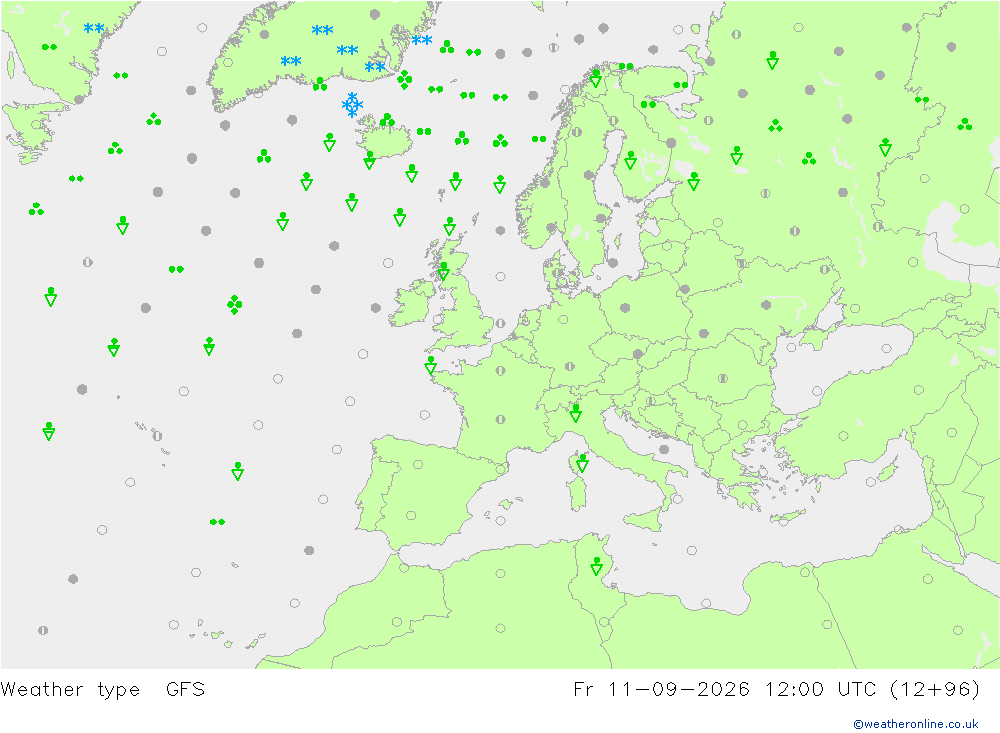Click the "Weather type" title text

[x=70, y=690]
